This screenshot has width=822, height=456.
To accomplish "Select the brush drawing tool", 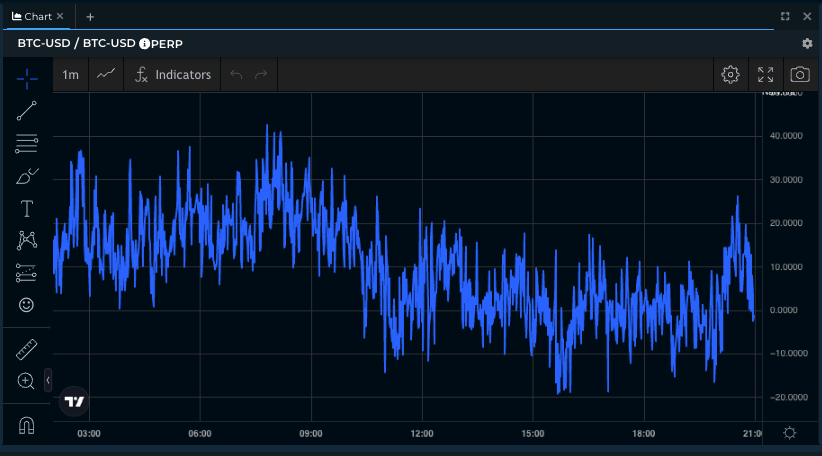I will pos(27,177).
